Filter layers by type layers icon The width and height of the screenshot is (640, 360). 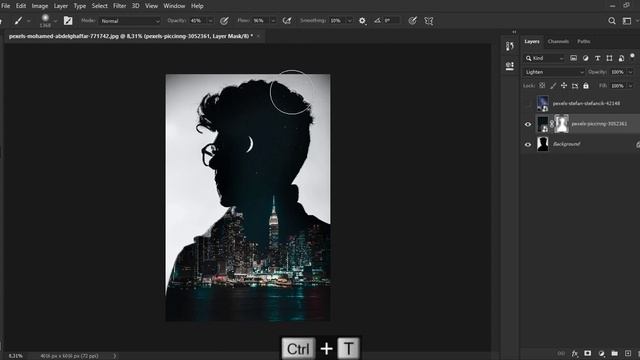pyautogui.click(x=598, y=58)
